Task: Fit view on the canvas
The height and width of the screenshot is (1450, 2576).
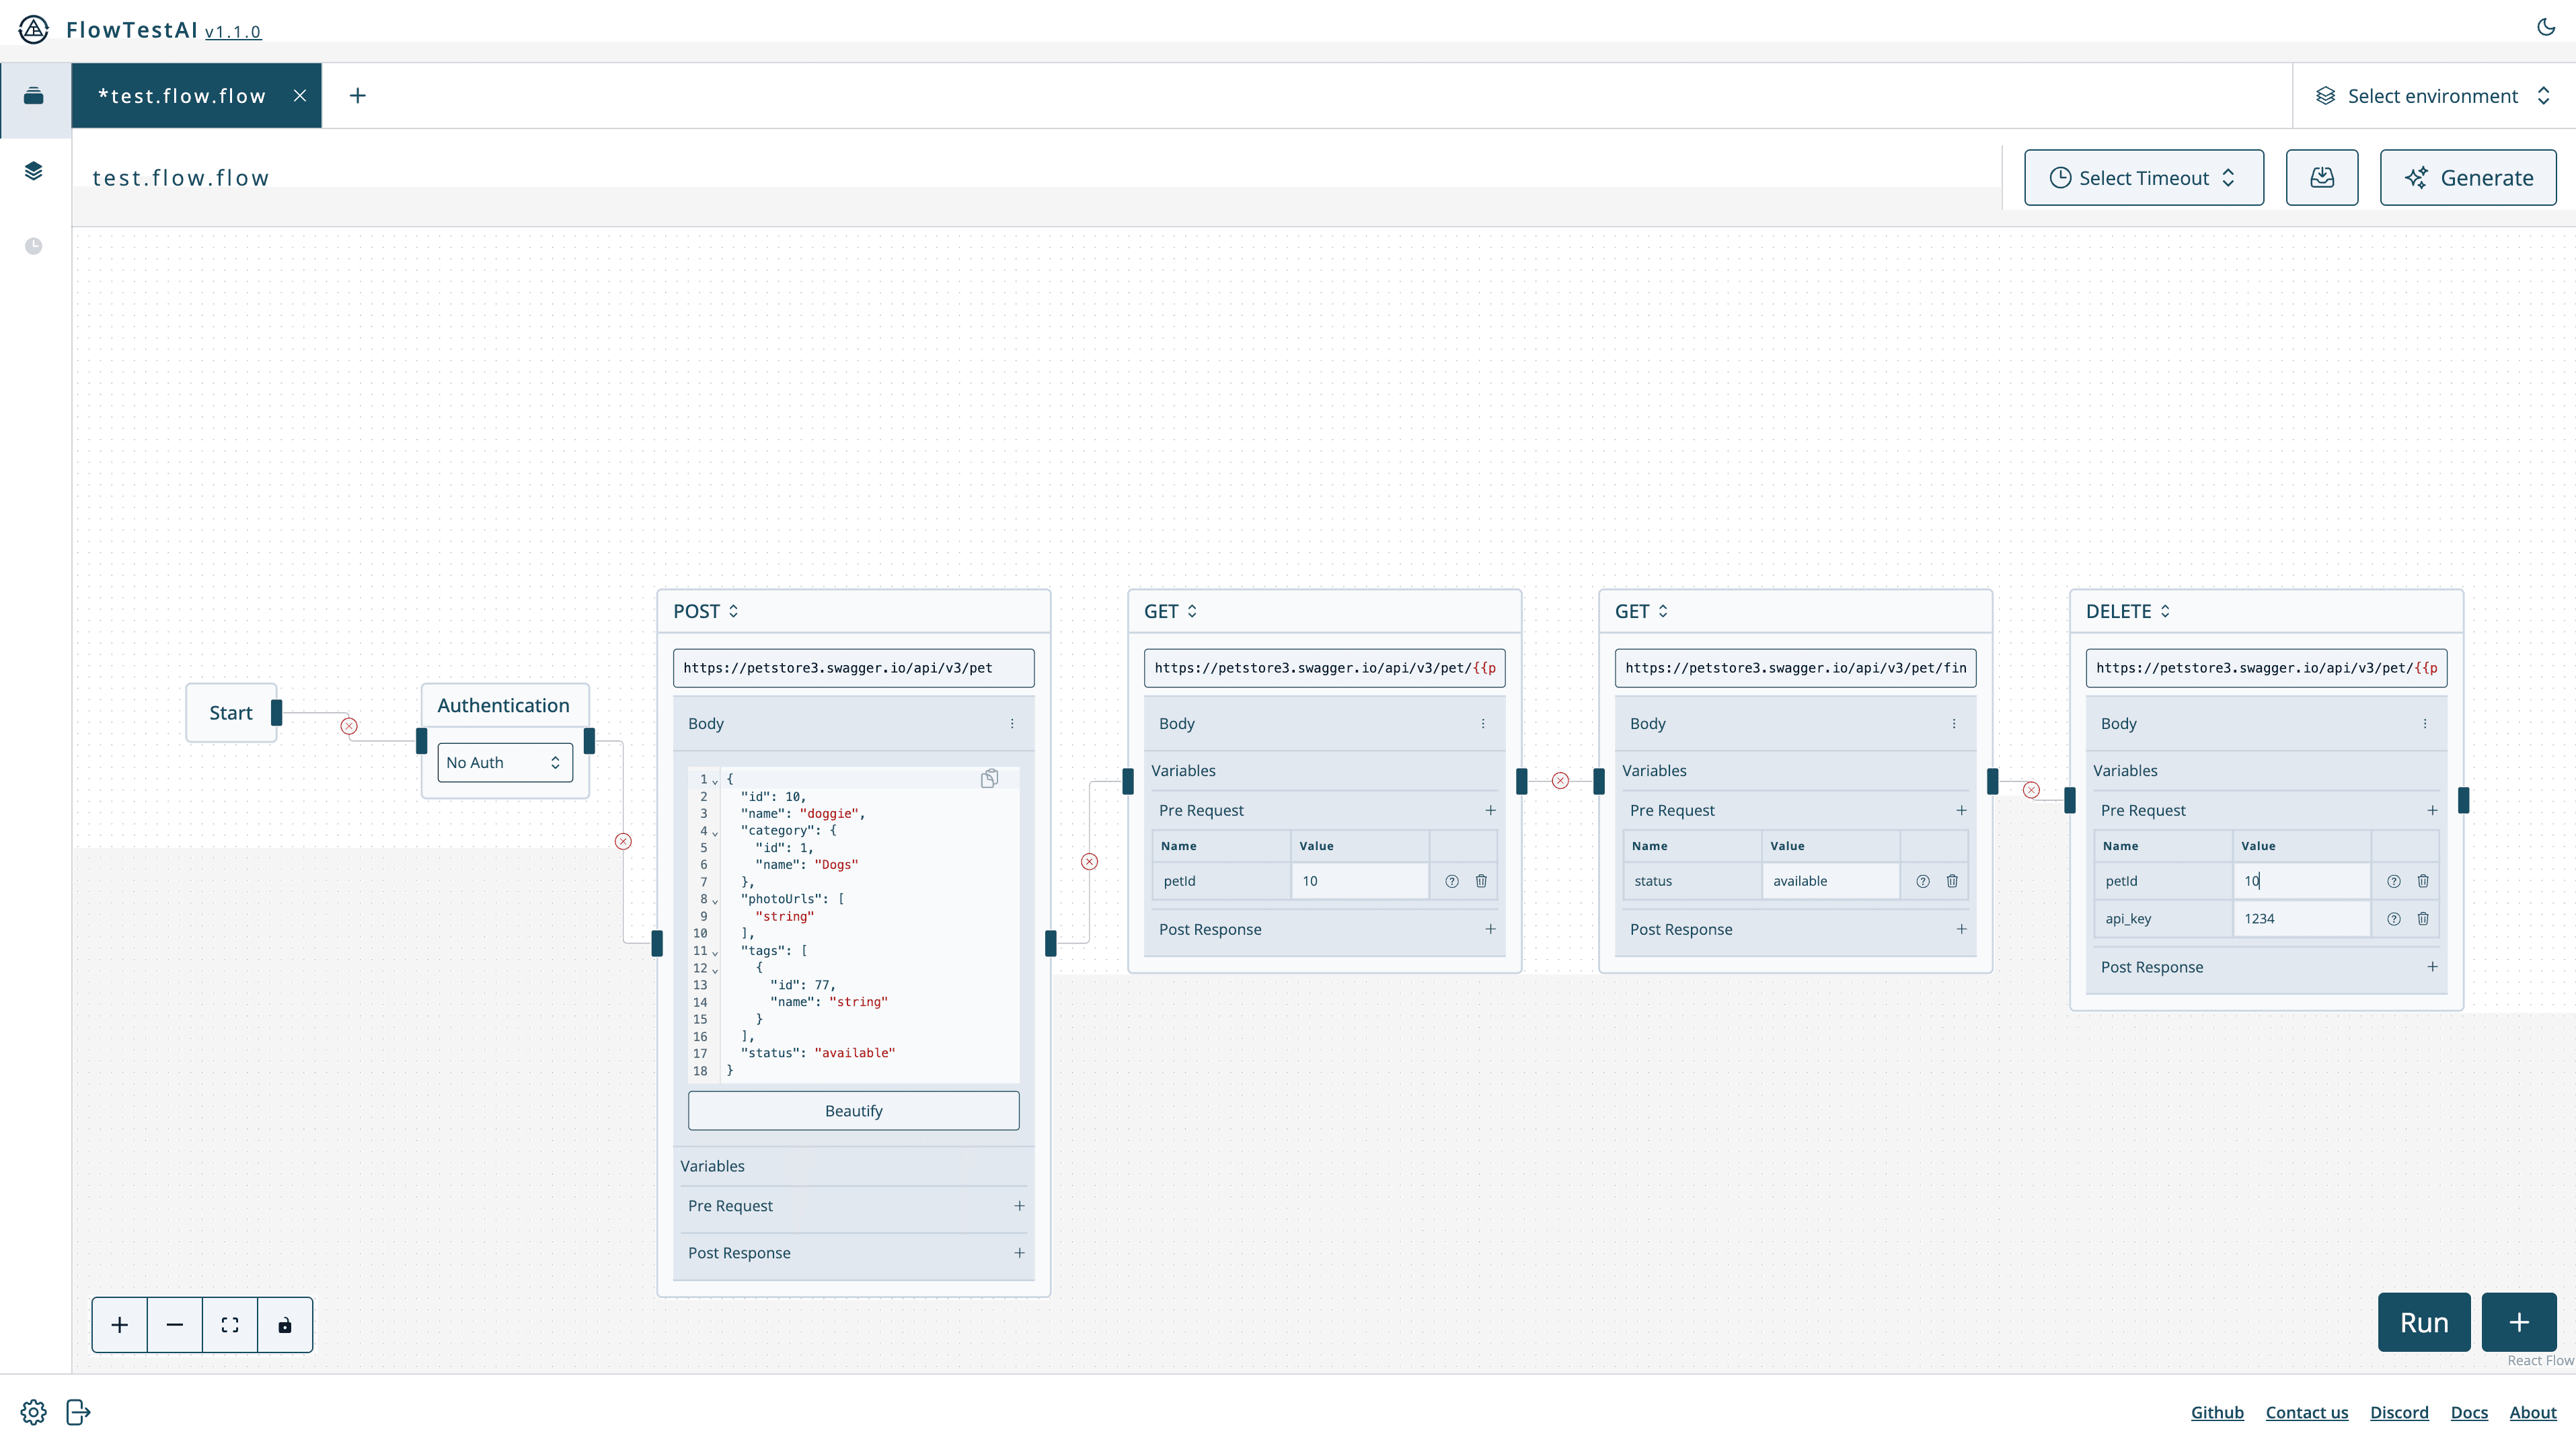Action: 230,1325
